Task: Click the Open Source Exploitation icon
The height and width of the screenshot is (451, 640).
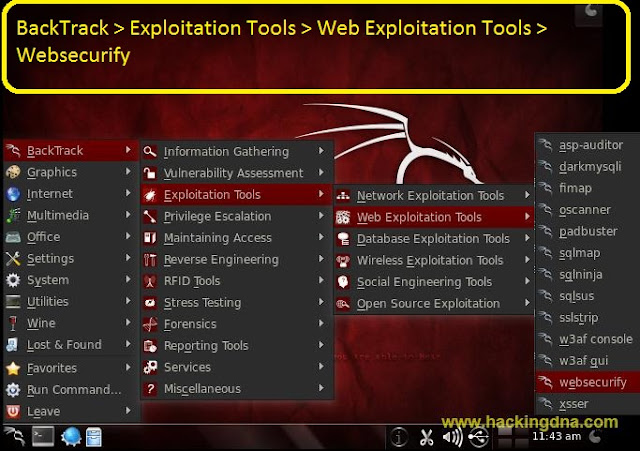Action: (343, 304)
